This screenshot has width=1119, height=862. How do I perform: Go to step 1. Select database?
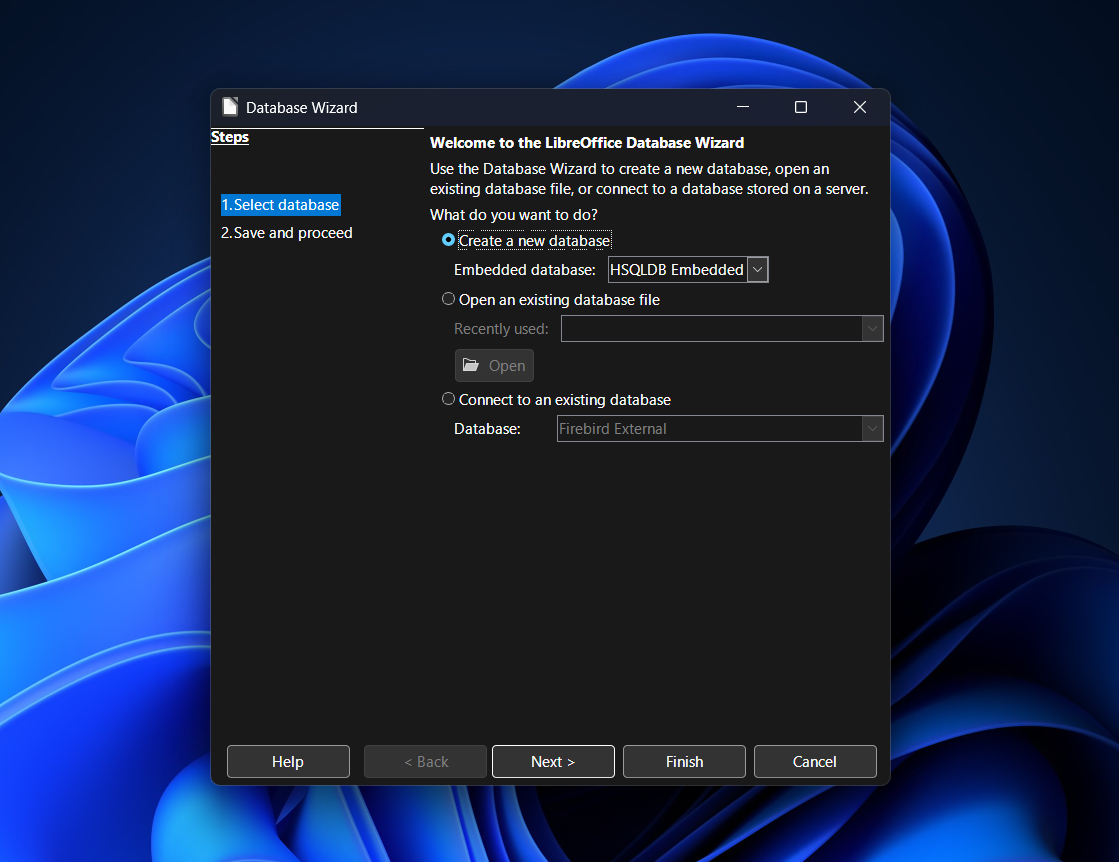tap(280, 205)
